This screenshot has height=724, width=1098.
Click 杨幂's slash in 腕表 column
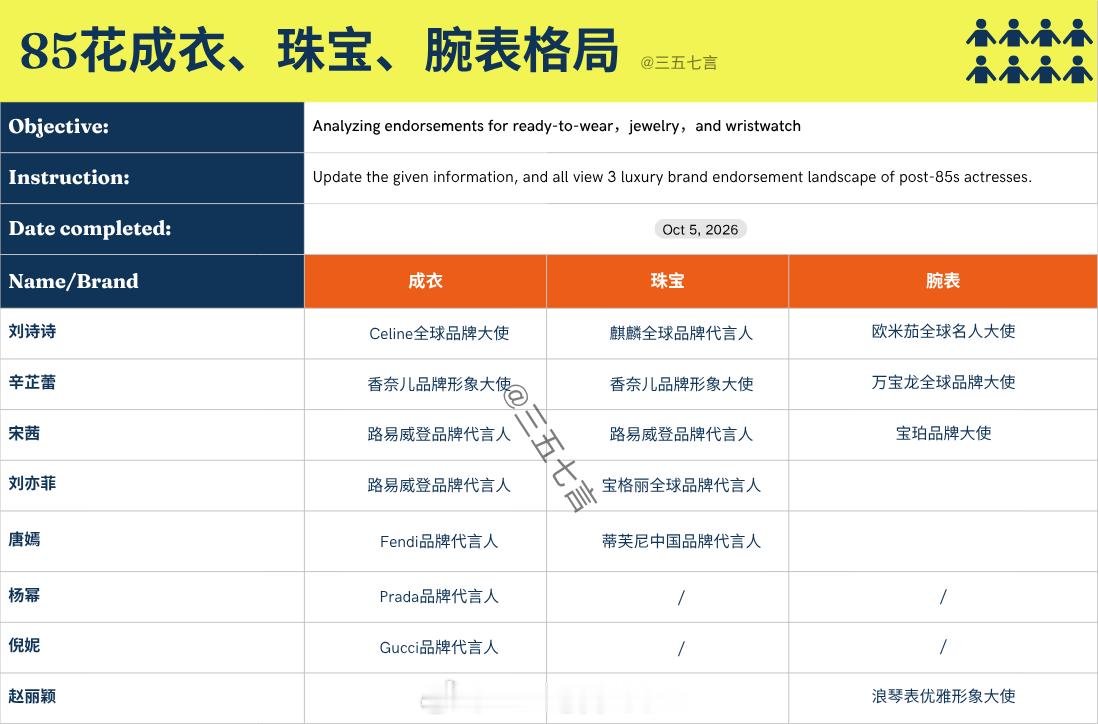click(943, 597)
